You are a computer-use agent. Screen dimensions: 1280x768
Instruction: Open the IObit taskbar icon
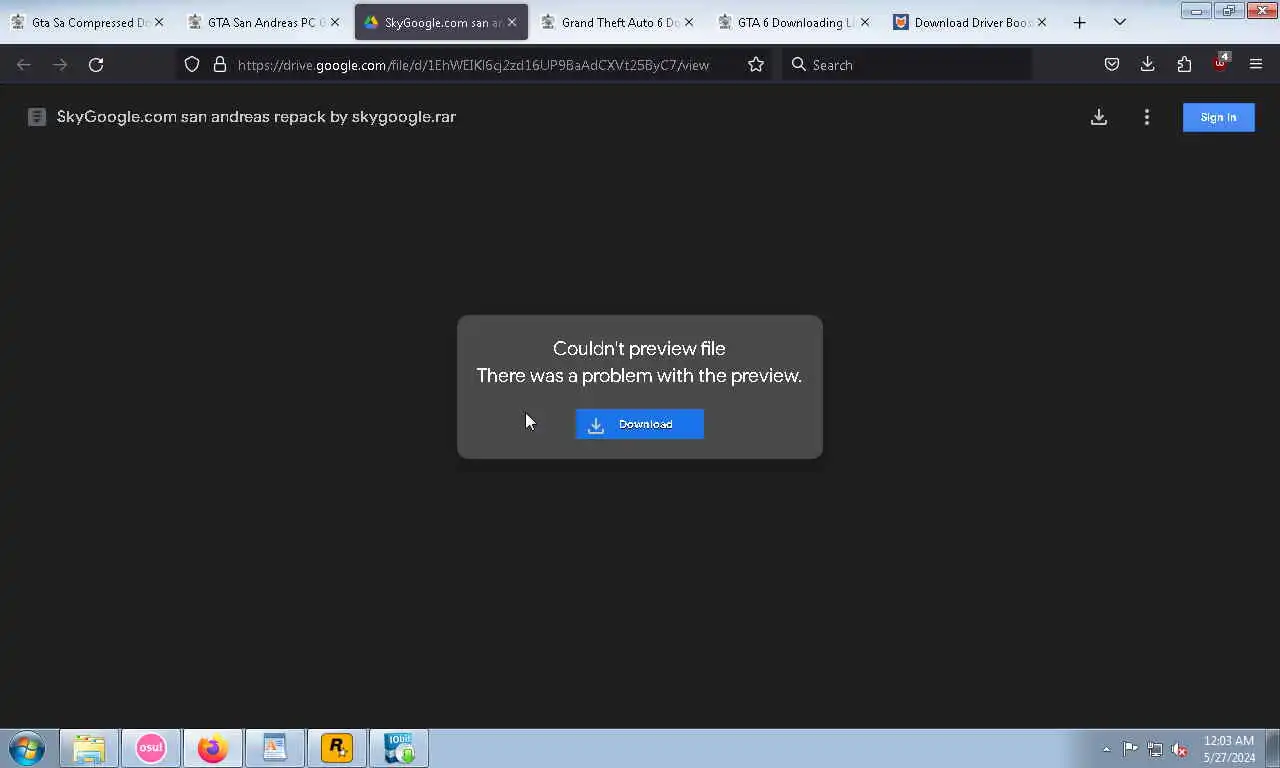pyautogui.click(x=398, y=748)
